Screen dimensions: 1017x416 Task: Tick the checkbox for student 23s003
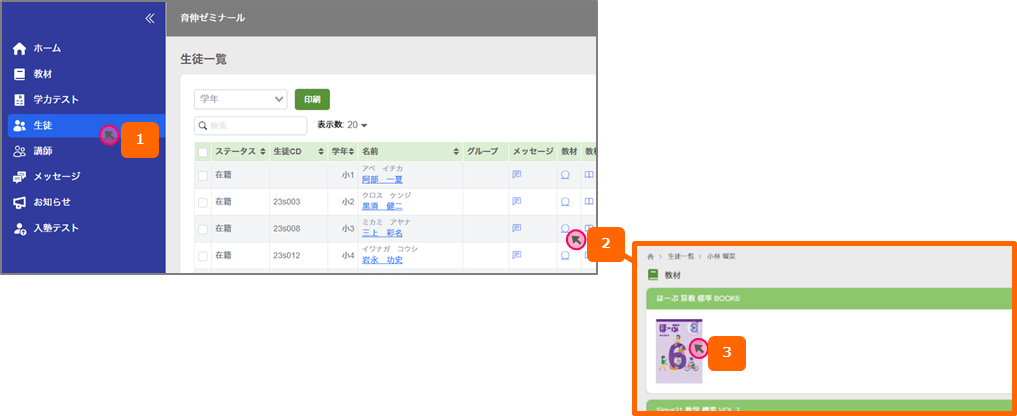click(203, 202)
